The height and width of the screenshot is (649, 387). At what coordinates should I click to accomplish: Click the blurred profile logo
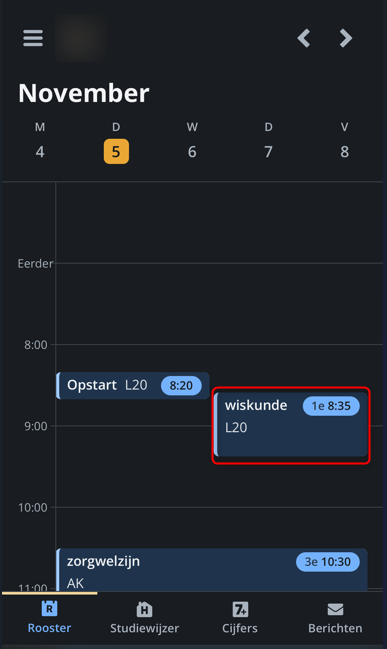pyautogui.click(x=81, y=38)
